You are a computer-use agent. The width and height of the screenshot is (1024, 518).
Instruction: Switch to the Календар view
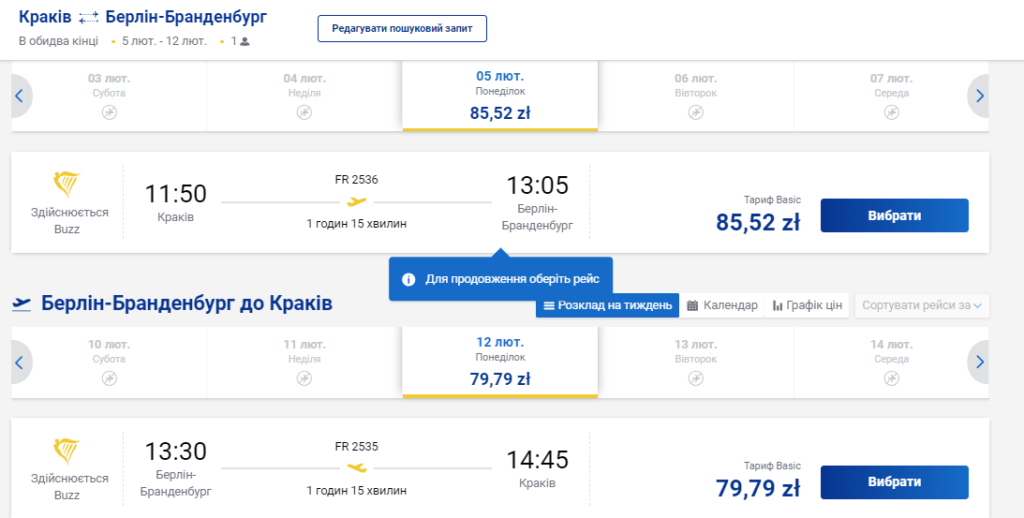[722, 305]
